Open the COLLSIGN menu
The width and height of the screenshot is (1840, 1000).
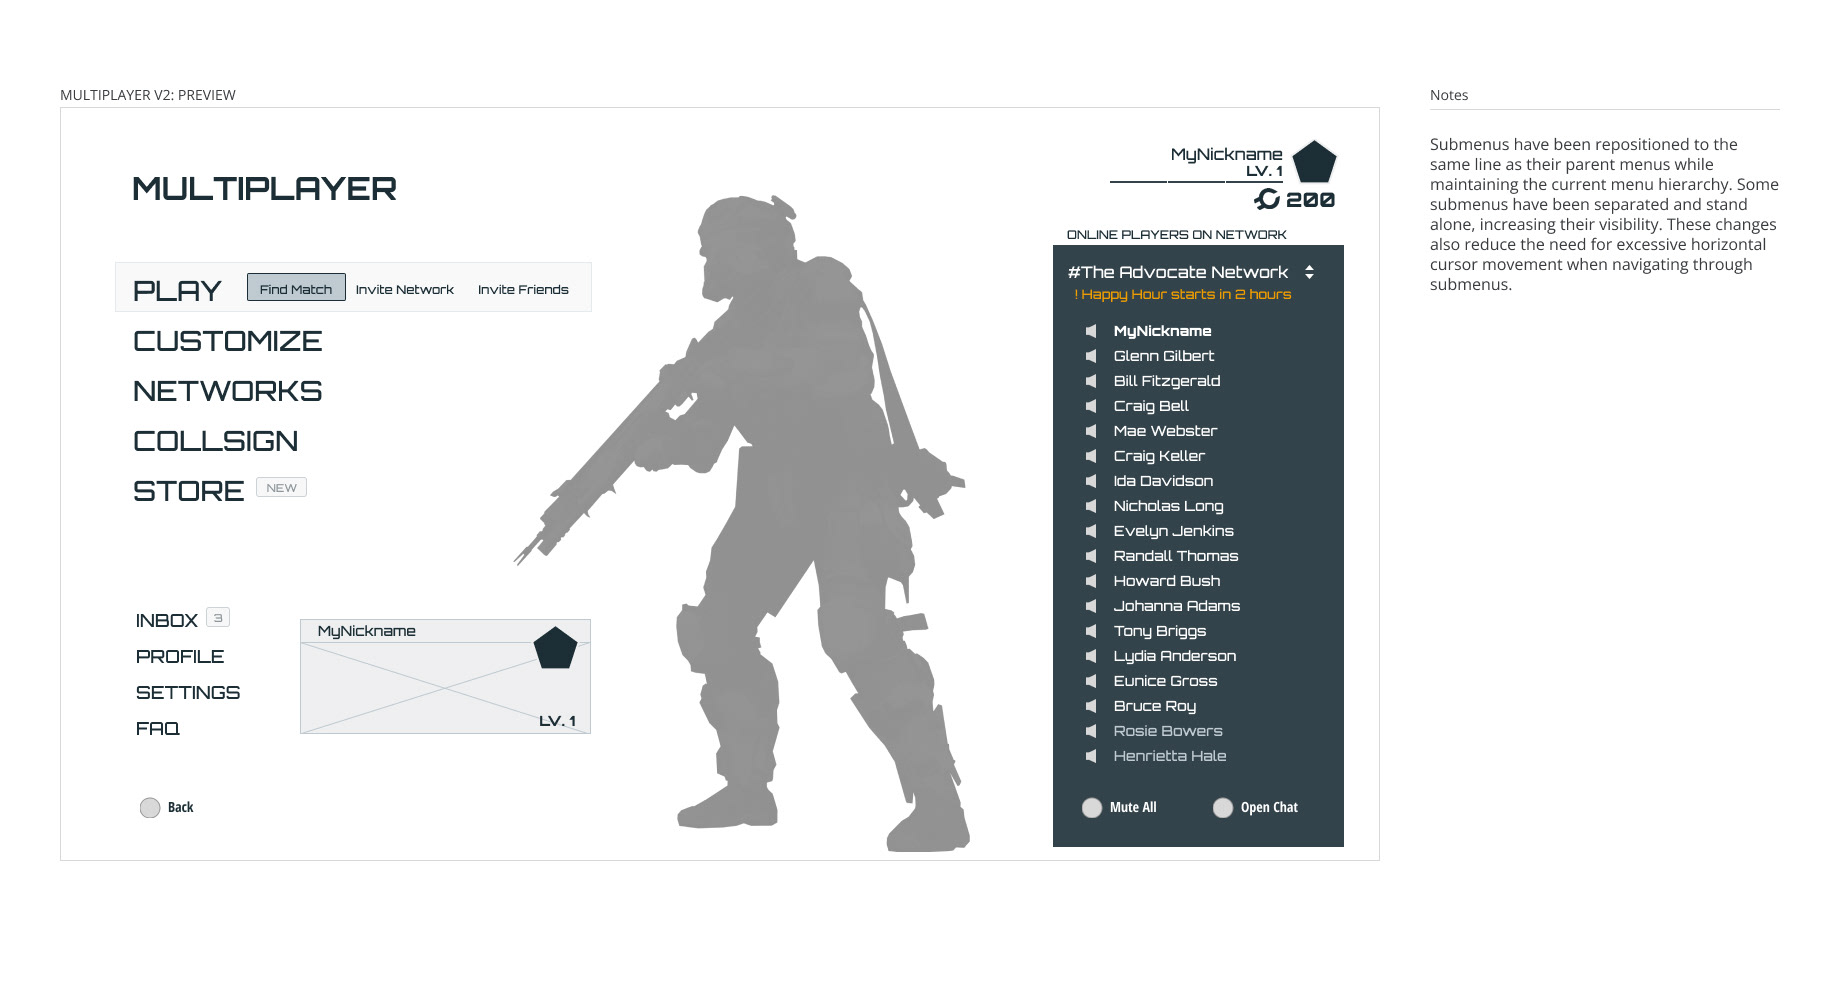click(216, 441)
